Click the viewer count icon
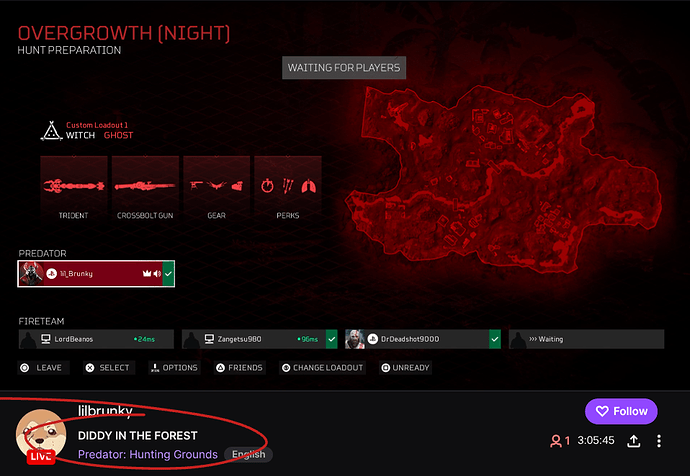Screen dimensions: 690x476 point(556,440)
